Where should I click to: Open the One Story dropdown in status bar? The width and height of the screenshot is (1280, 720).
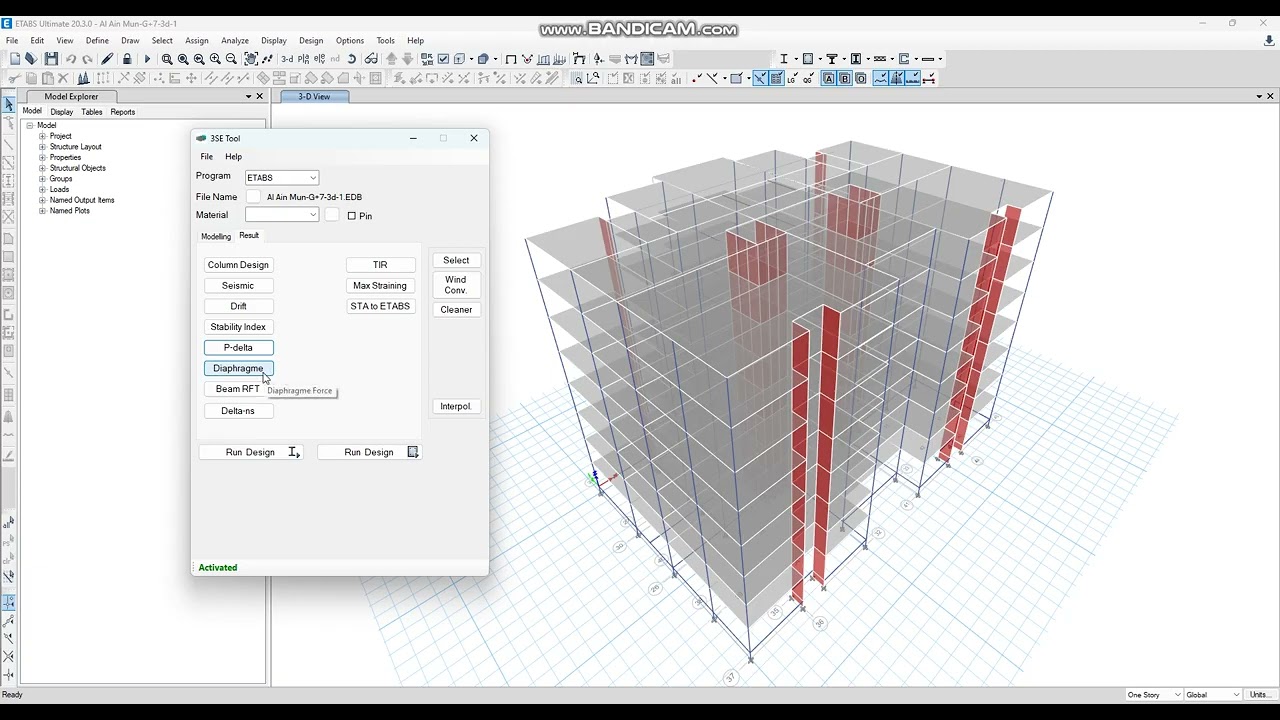click(1153, 695)
